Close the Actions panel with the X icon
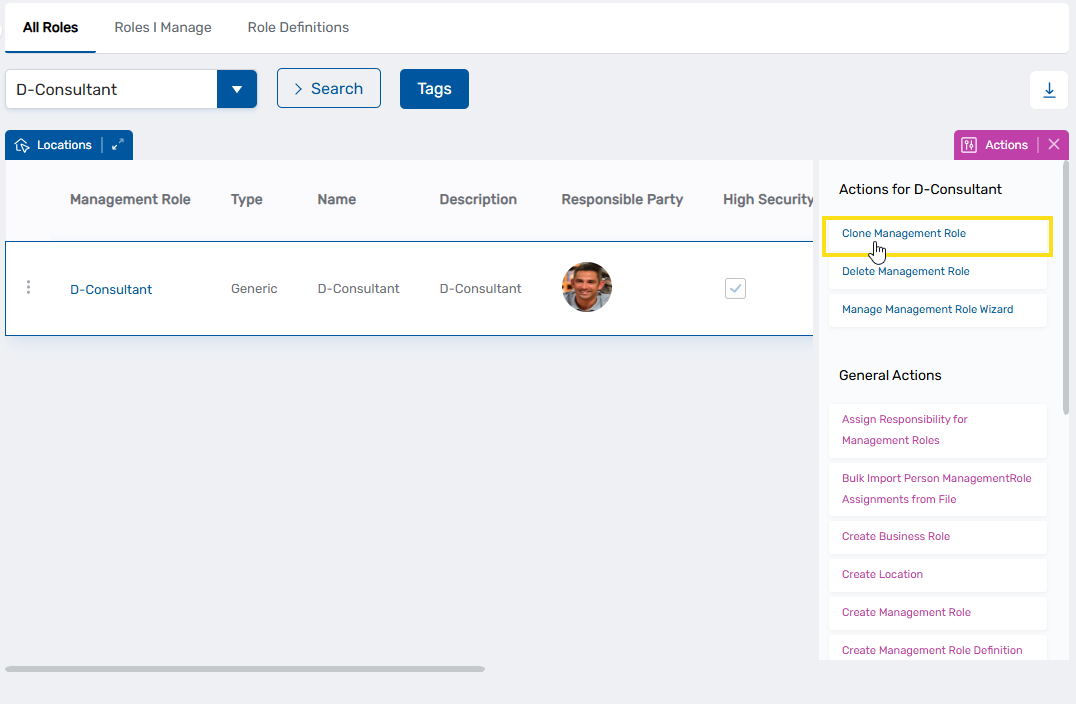The height and width of the screenshot is (704, 1076). [1053, 144]
